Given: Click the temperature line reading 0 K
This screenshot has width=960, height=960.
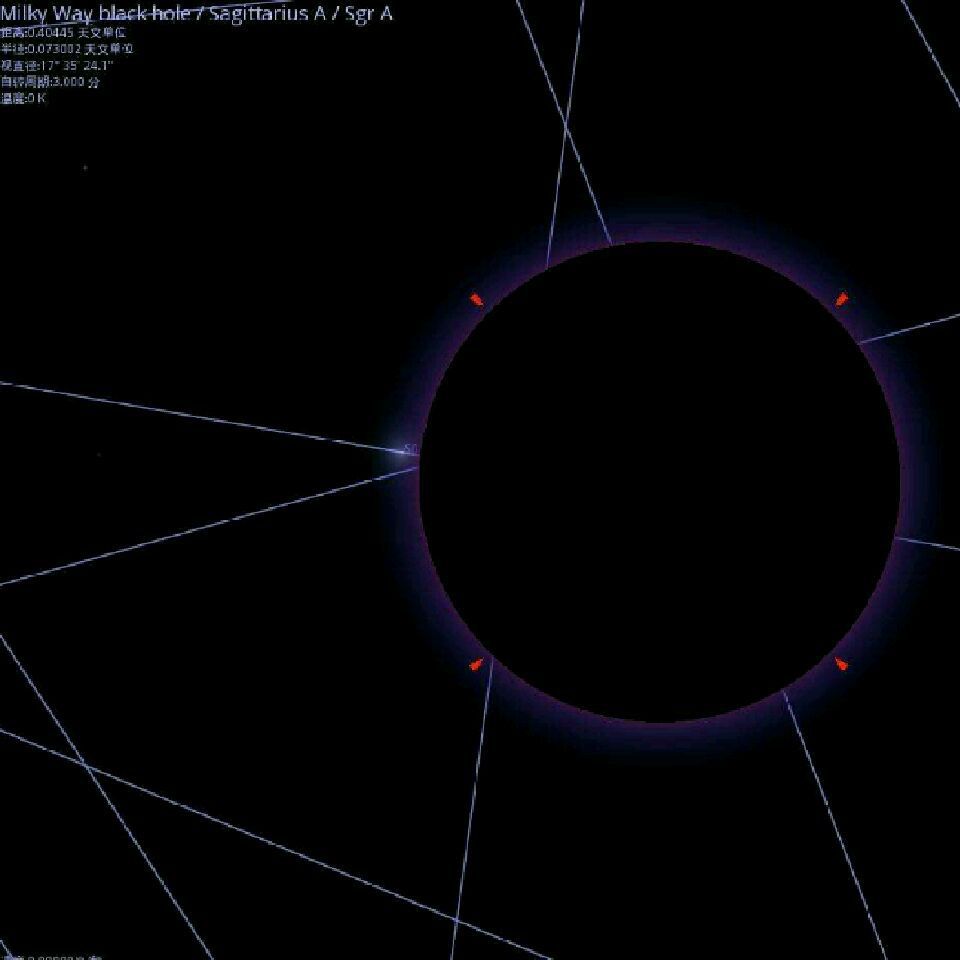Looking at the screenshot, I should click(x=23, y=98).
